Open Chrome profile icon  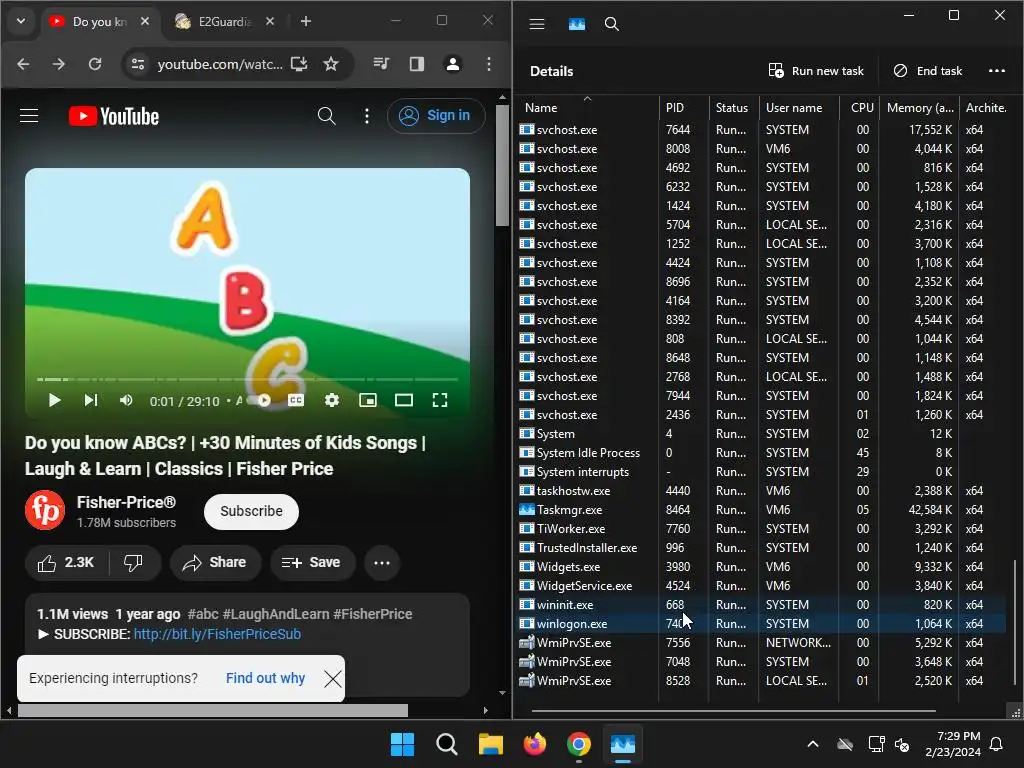click(x=453, y=64)
